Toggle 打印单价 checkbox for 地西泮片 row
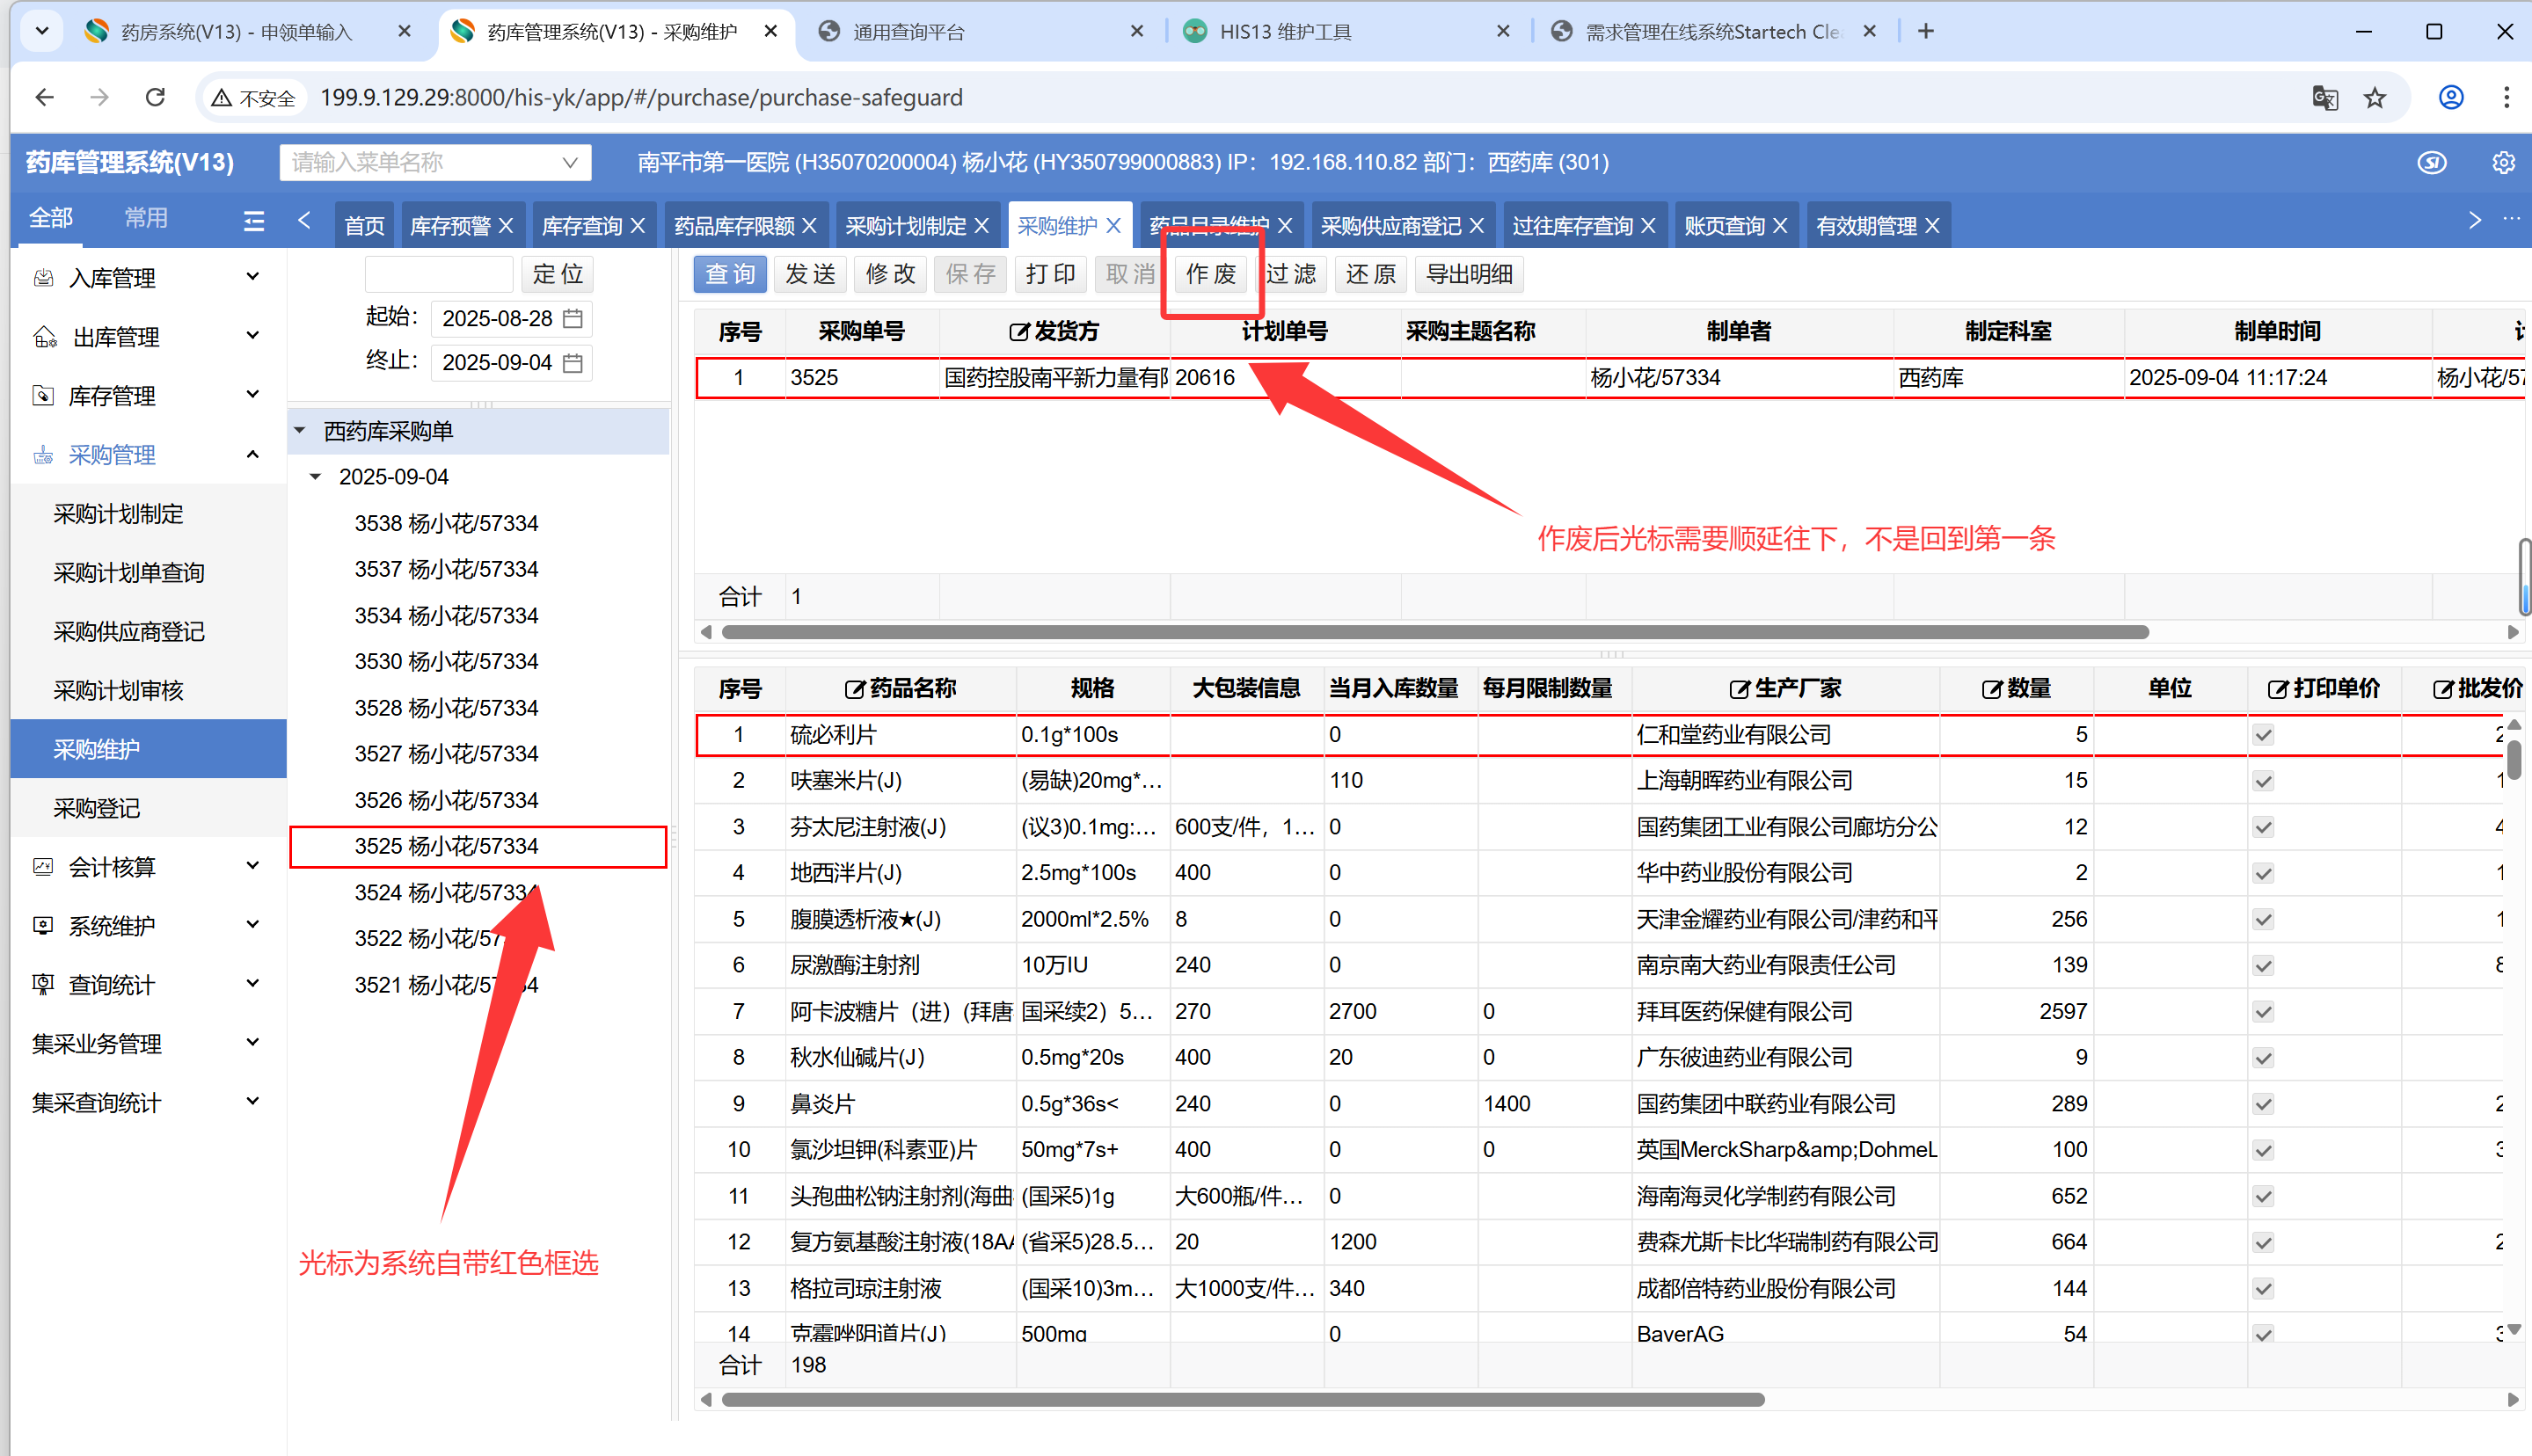This screenshot has height=1456, width=2532. (2264, 873)
